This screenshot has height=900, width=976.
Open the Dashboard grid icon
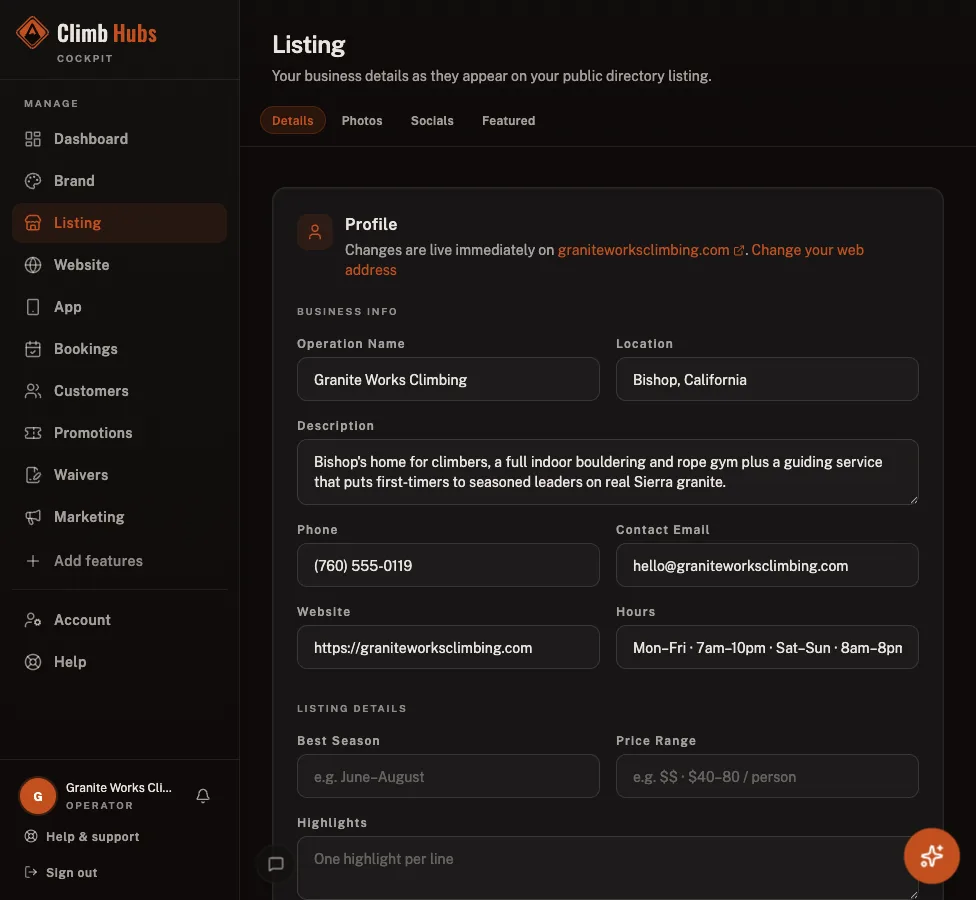coord(33,139)
